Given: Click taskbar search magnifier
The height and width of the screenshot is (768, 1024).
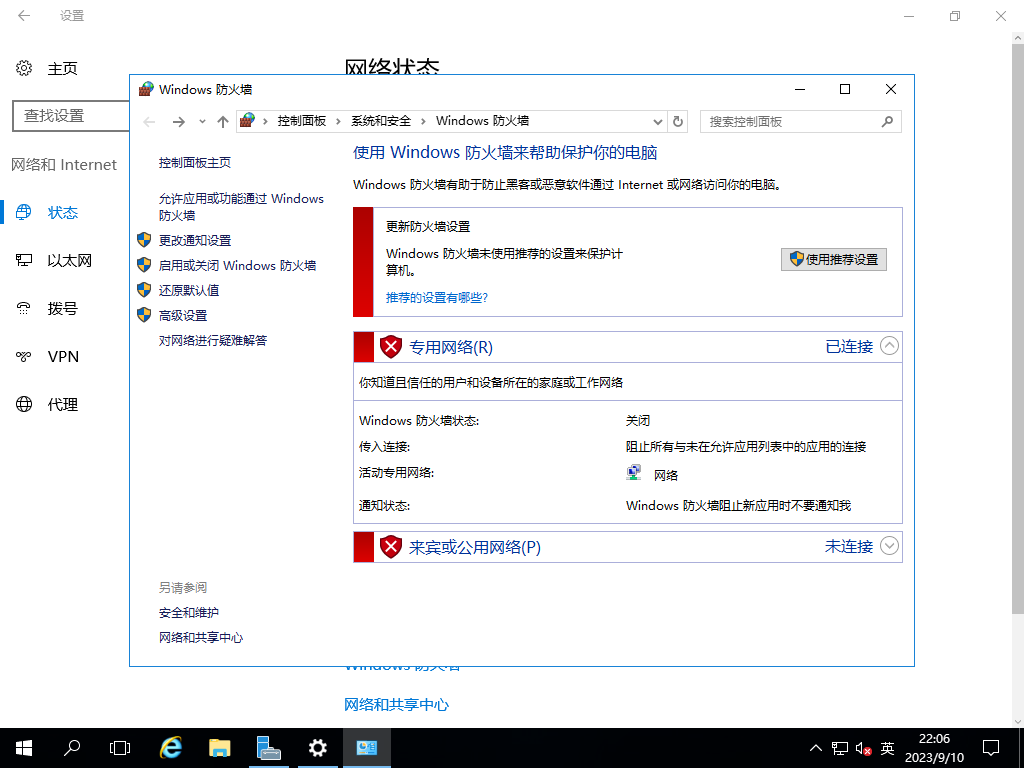Looking at the screenshot, I should [72, 748].
